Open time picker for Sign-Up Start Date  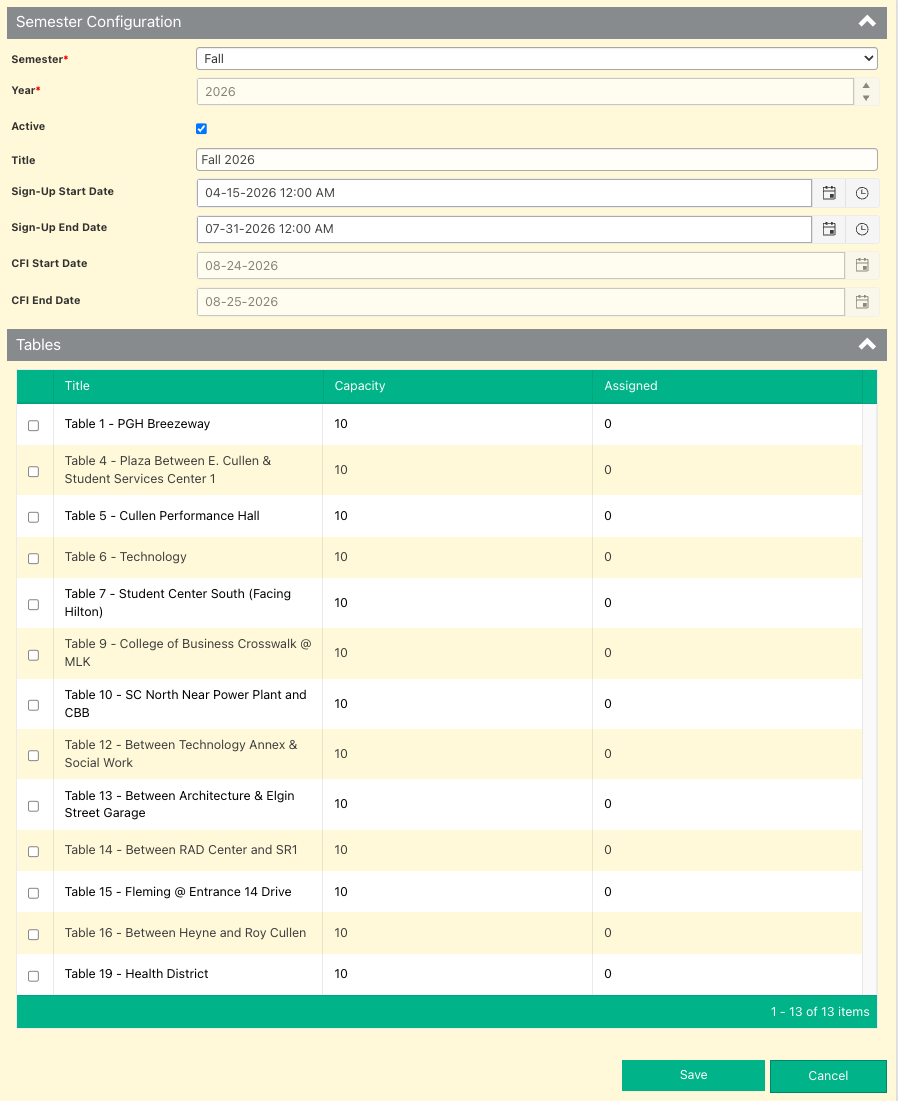[x=862, y=193]
